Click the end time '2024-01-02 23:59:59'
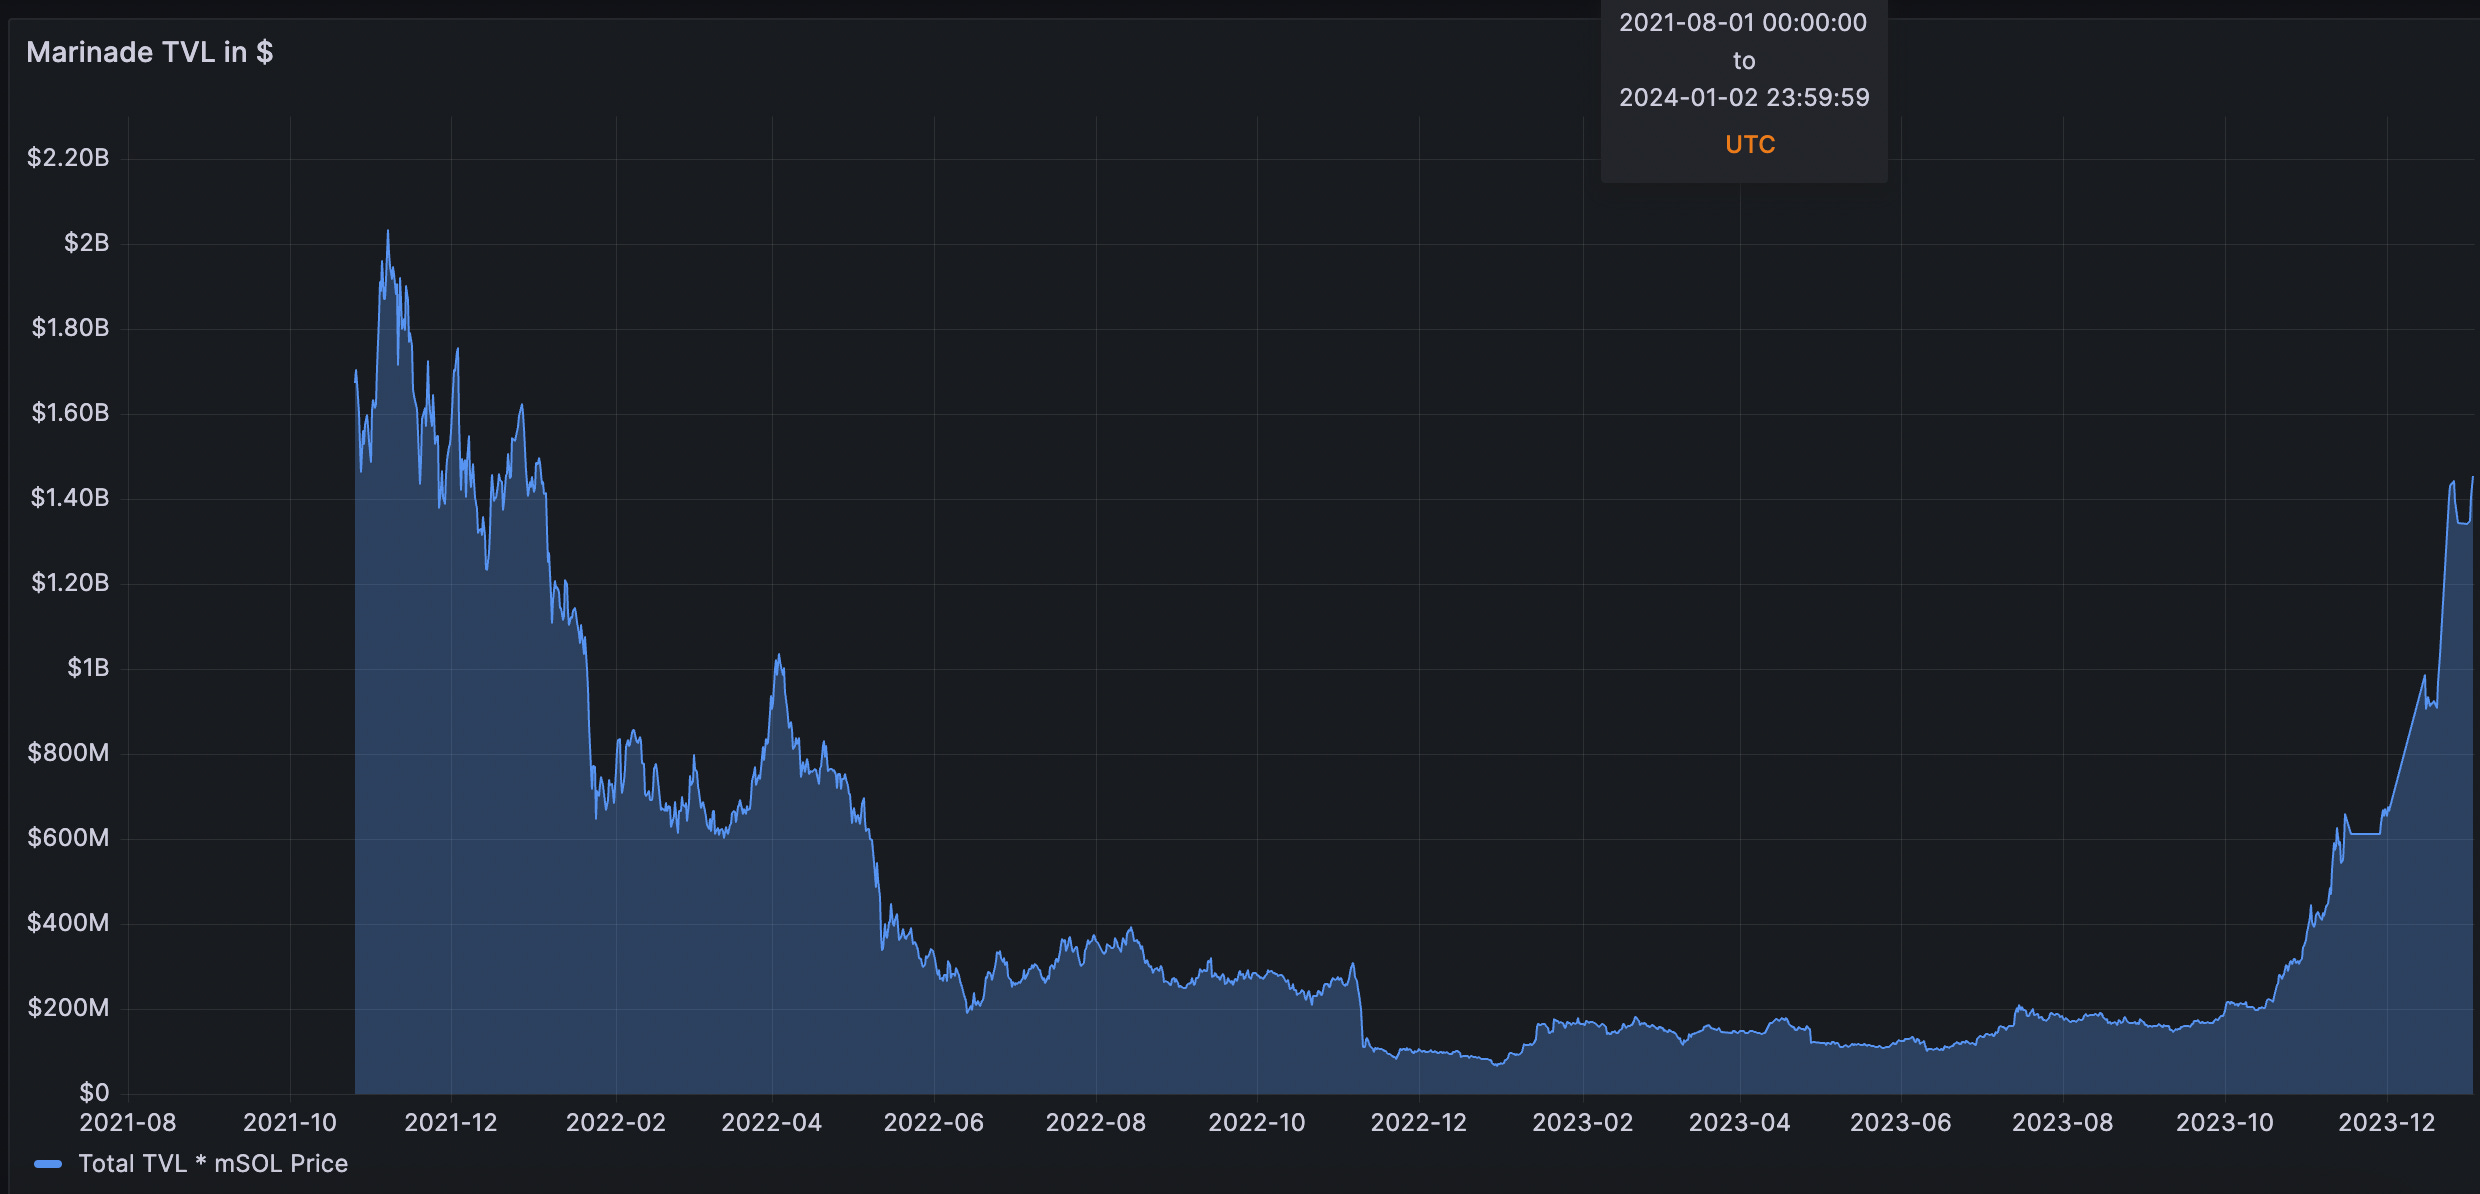This screenshot has height=1194, width=2480. (x=1744, y=97)
